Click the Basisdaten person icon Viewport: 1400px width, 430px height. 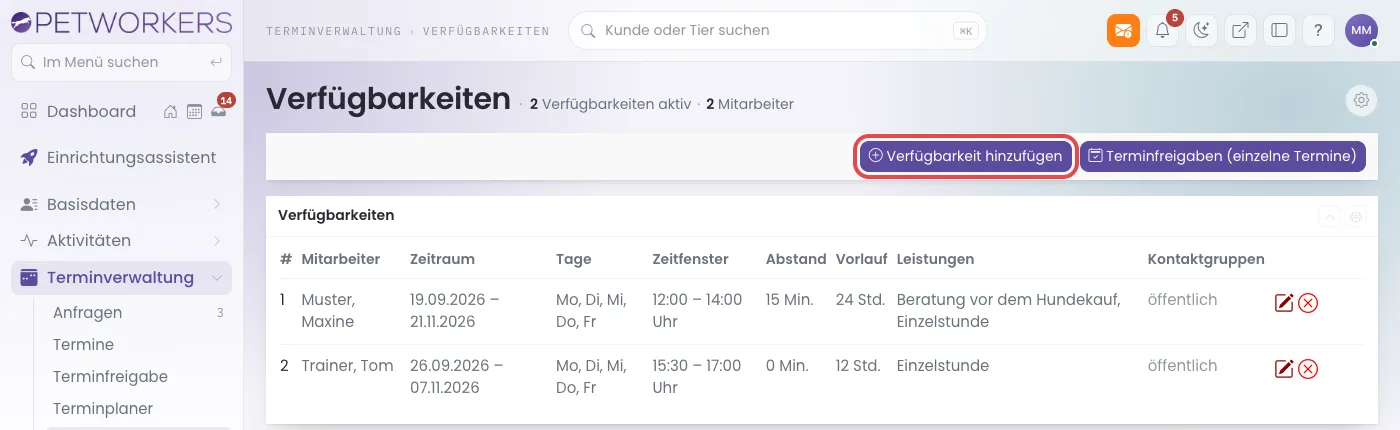point(29,204)
